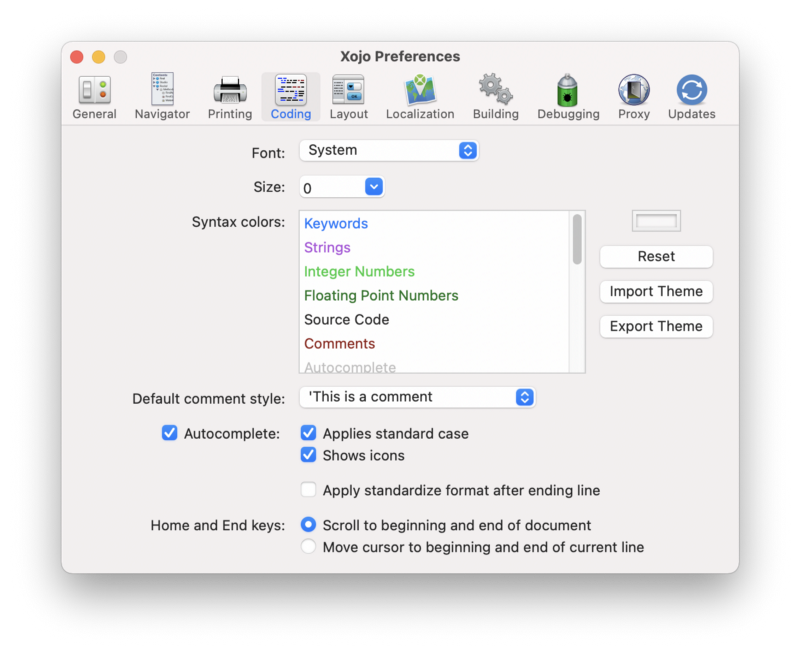Disable Shows icons checkbox
The width and height of the screenshot is (800, 654).
308,455
